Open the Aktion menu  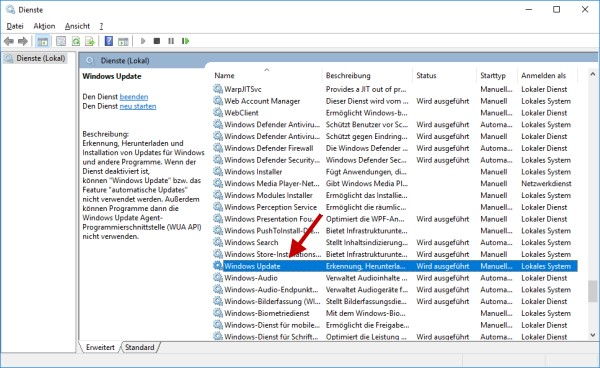coord(44,26)
